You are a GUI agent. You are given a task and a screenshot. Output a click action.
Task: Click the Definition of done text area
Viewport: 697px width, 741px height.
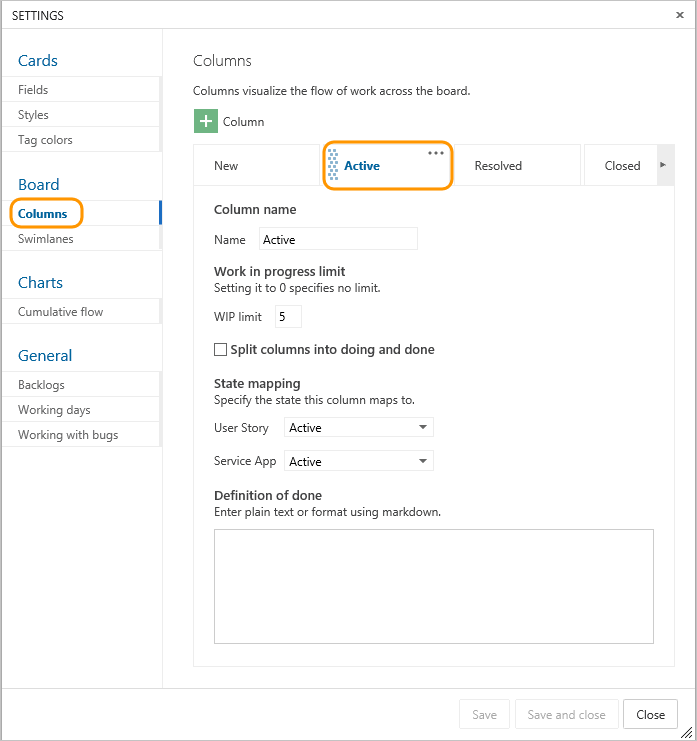click(x=434, y=586)
